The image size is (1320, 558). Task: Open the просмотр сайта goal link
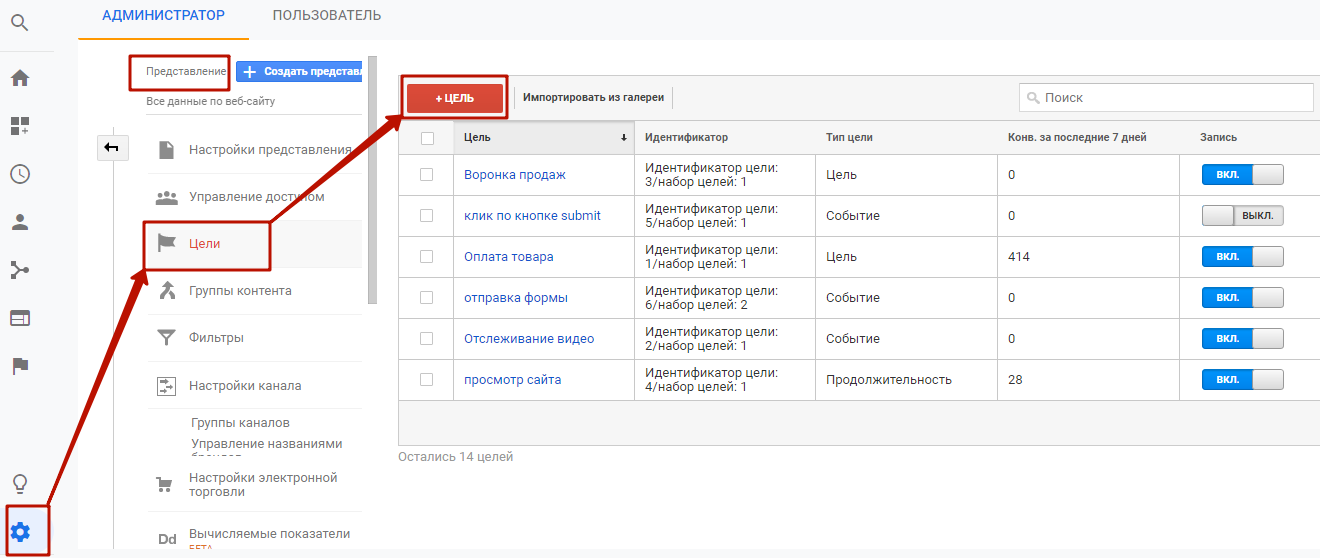pyautogui.click(x=512, y=380)
